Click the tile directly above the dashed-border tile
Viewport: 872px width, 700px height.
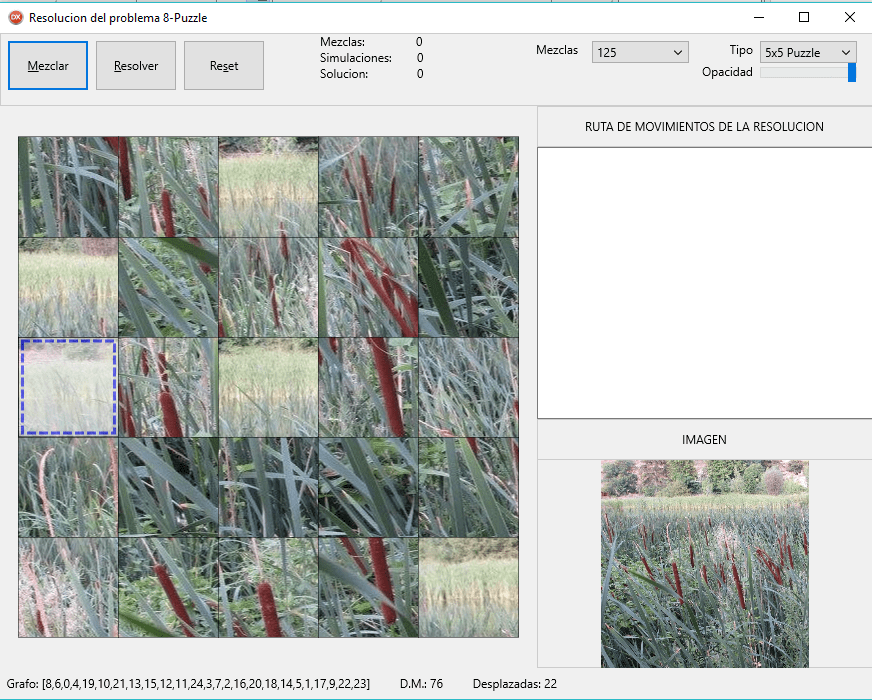tap(68, 287)
